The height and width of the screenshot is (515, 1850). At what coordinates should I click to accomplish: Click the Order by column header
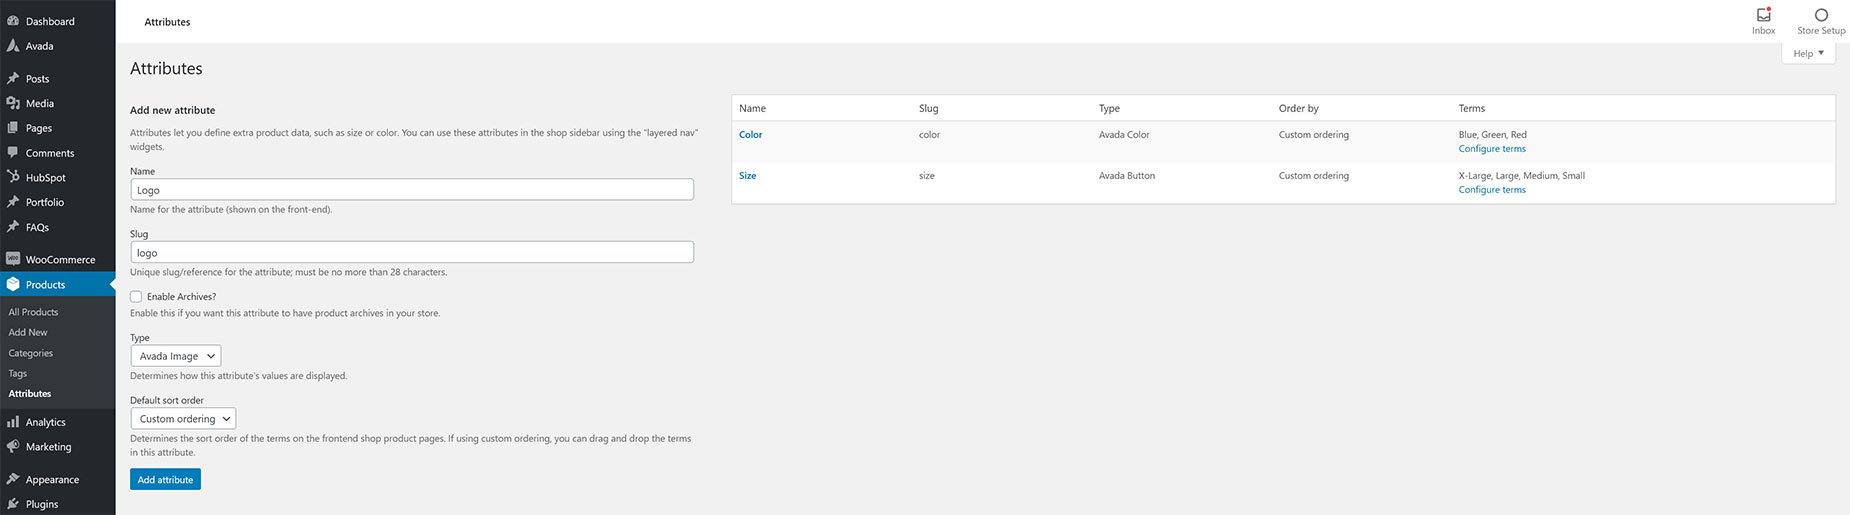click(x=1298, y=108)
